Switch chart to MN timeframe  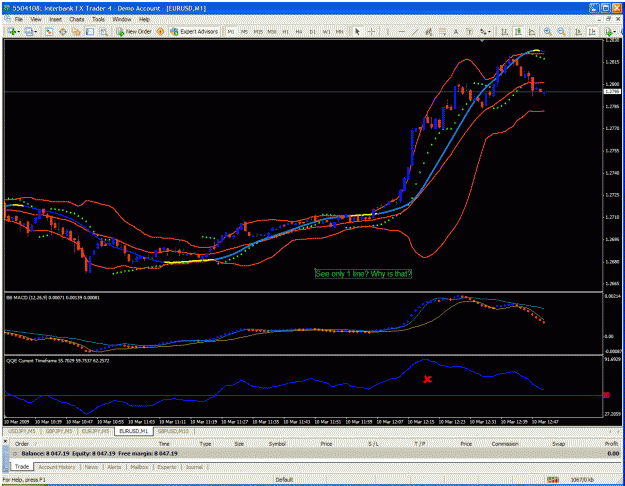tap(340, 32)
